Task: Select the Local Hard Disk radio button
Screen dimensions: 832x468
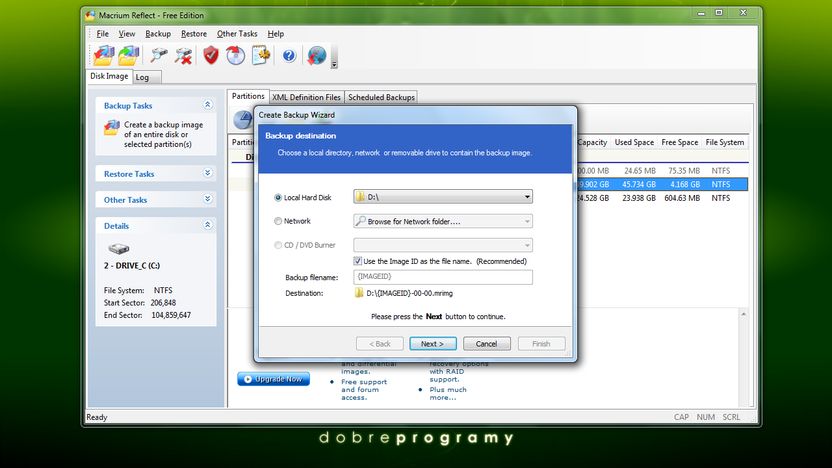Action: (x=278, y=197)
